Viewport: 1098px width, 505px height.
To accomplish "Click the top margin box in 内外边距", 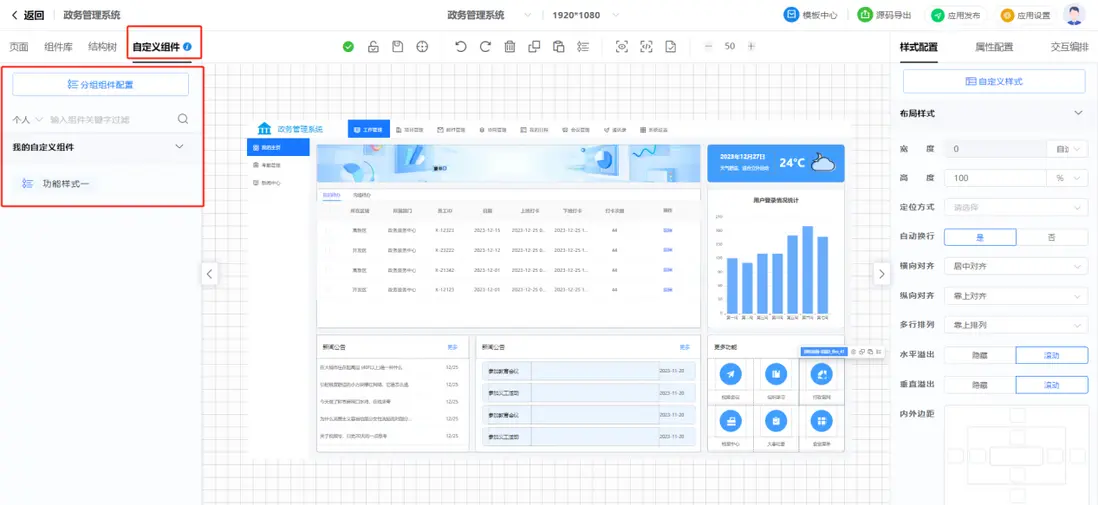I will [1017, 417].
